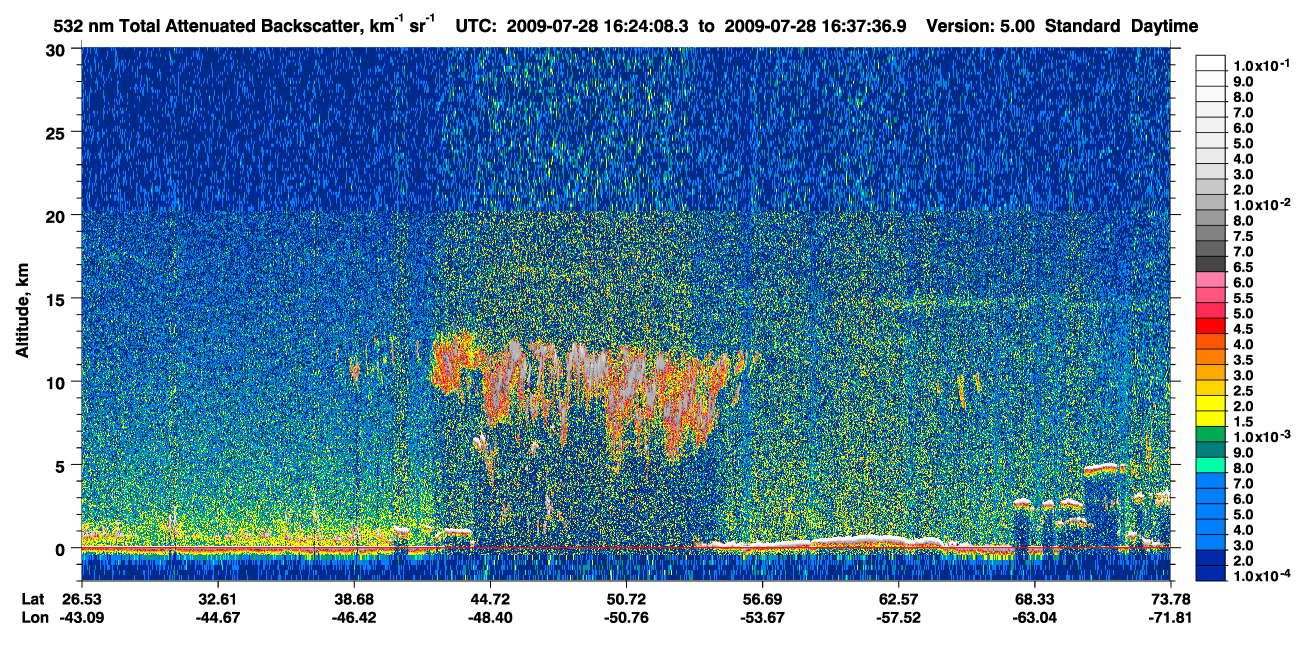
Task: Select the 'Version: 5.00' text
Action: (x=981, y=26)
